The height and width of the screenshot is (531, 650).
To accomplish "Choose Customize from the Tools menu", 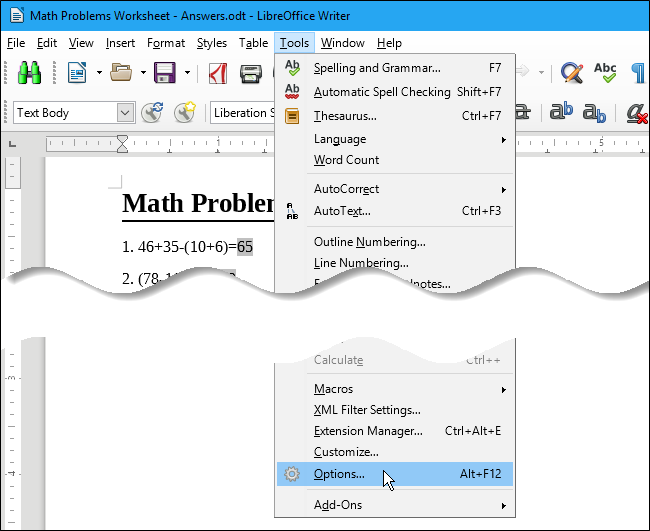I will (394, 452).
